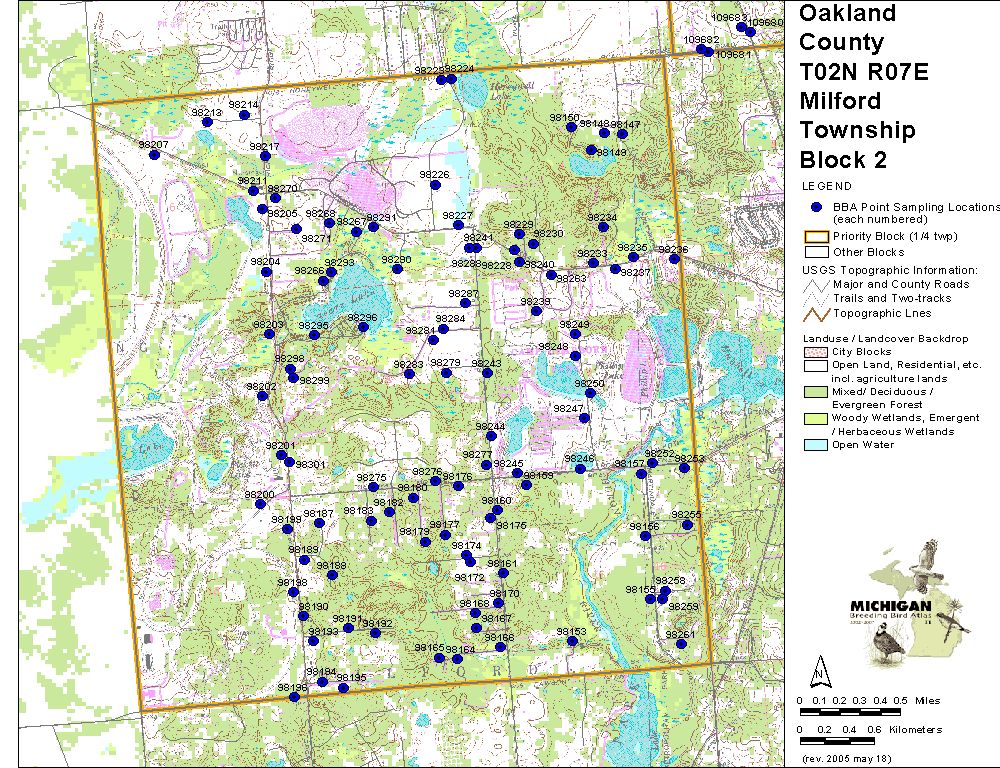The height and width of the screenshot is (768, 1000).
Task: Click sampling point 98153 marker
Action: 573,642
